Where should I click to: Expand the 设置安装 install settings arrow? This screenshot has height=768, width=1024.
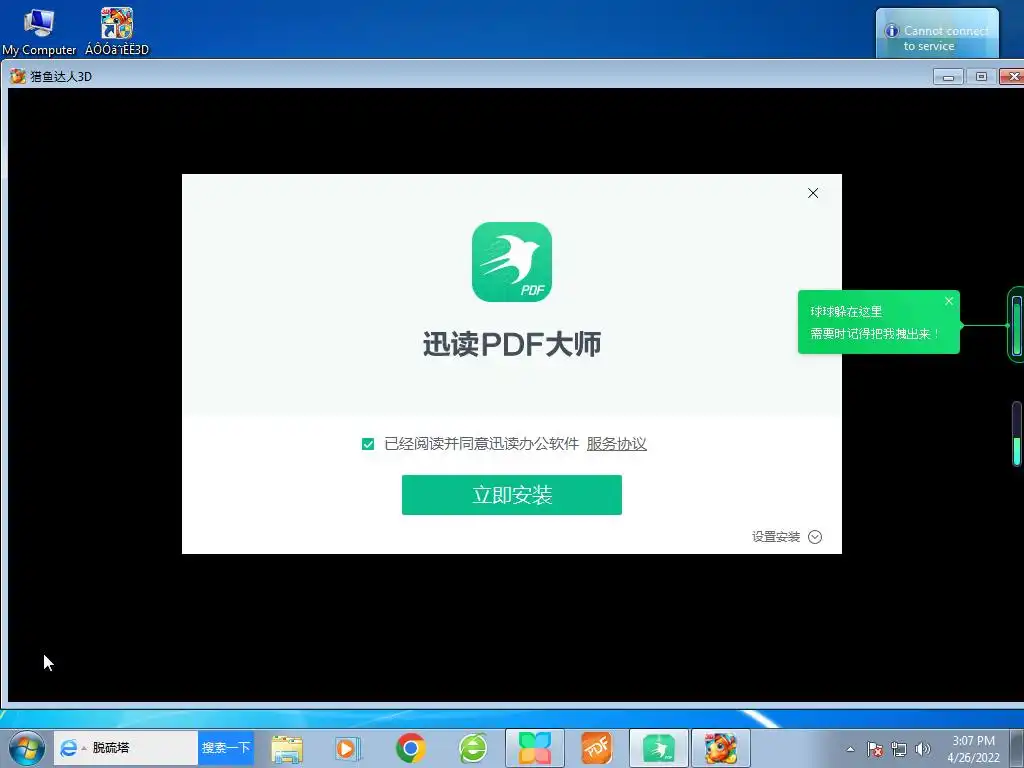point(814,537)
